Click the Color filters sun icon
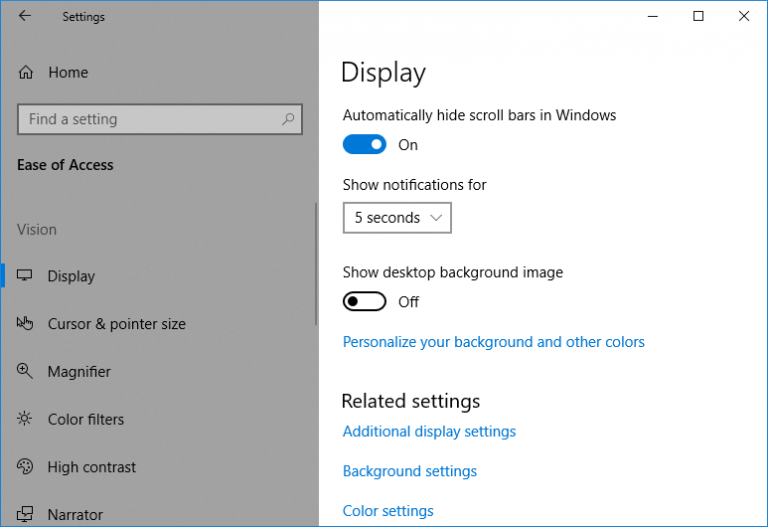The width and height of the screenshot is (768, 527). coord(24,419)
